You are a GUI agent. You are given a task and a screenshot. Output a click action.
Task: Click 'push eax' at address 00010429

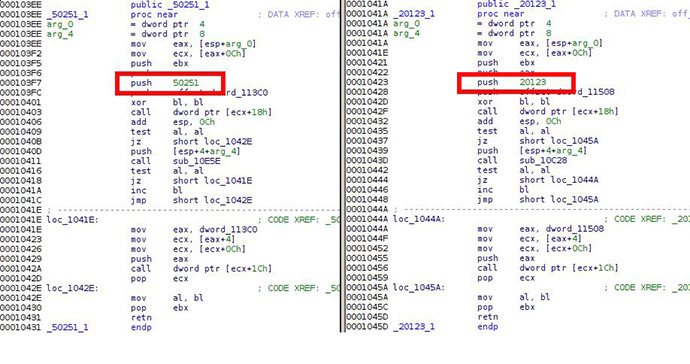(159, 259)
